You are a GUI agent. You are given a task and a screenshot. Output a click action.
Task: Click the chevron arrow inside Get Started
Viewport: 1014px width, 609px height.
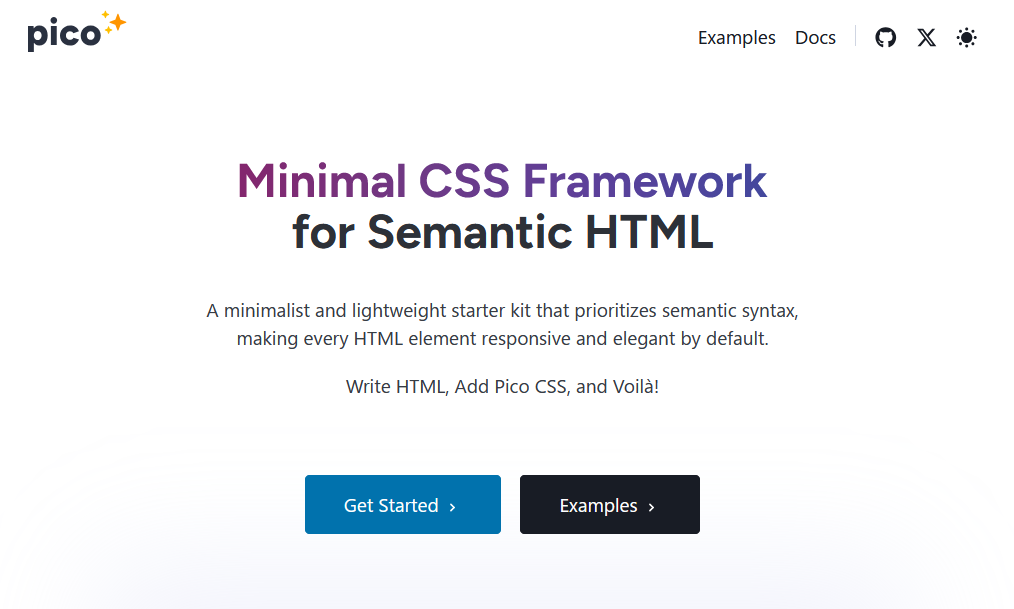tap(452, 507)
